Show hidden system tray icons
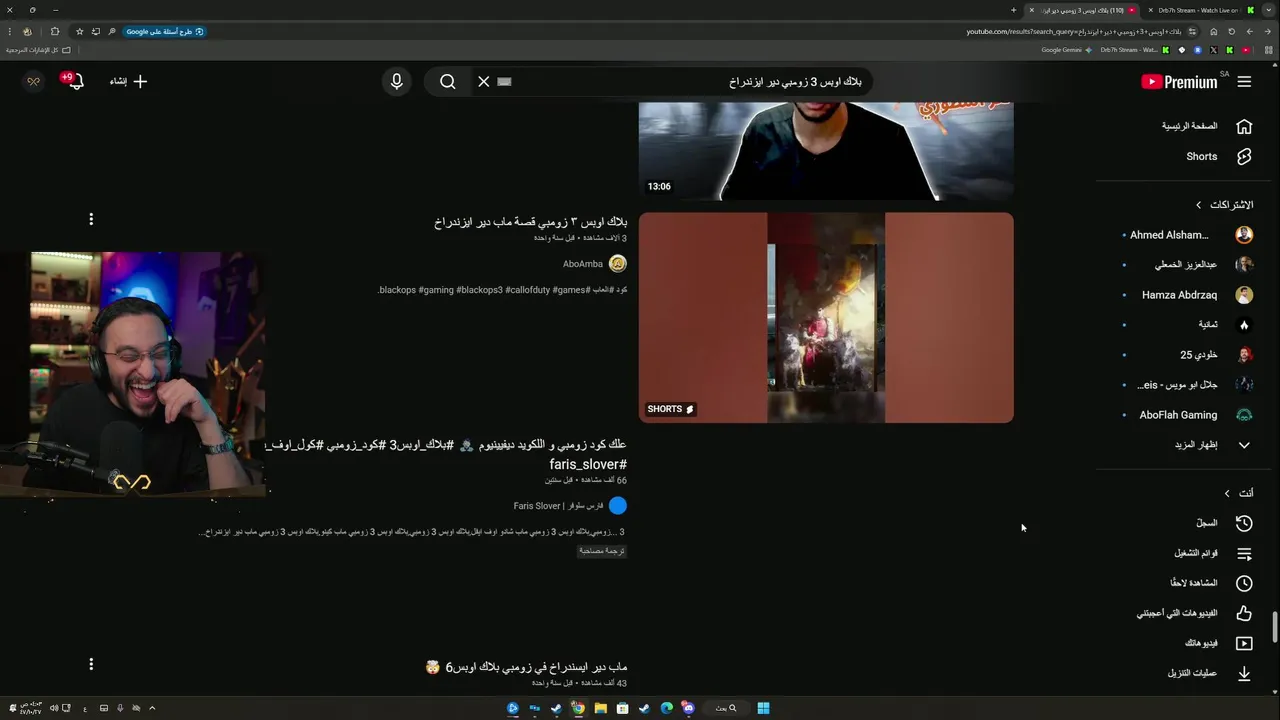The width and height of the screenshot is (1280, 720). [x=152, y=708]
